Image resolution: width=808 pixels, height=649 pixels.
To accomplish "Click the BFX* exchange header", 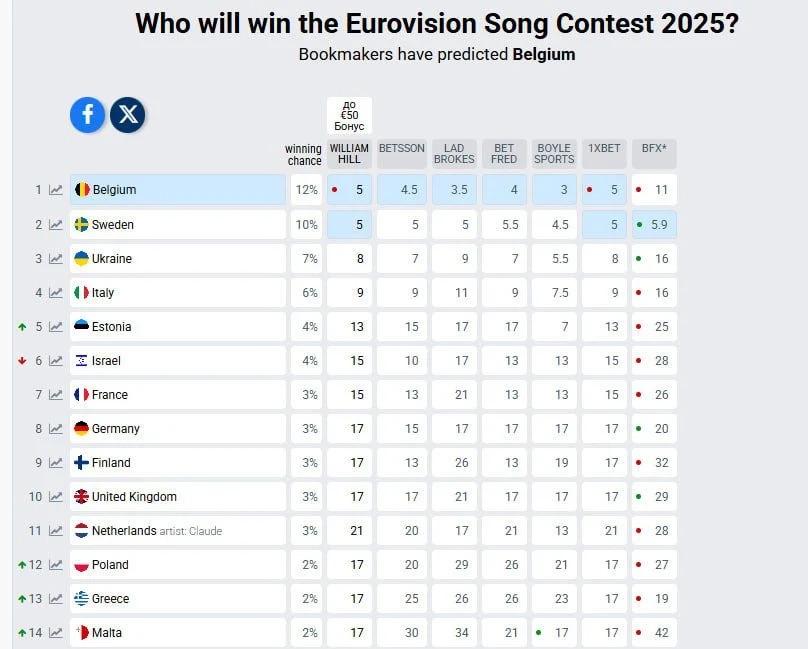I will [x=654, y=149].
